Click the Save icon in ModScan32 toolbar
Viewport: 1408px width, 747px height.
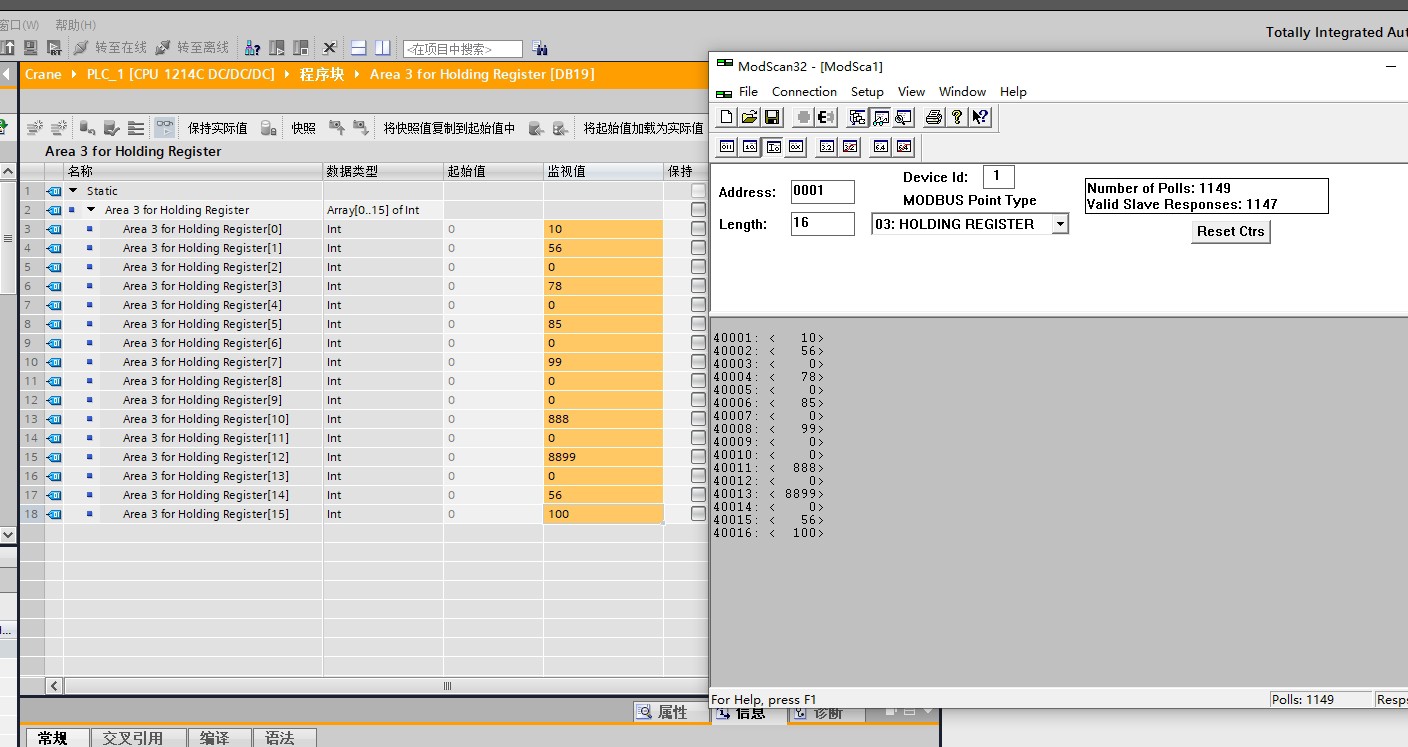pos(771,117)
